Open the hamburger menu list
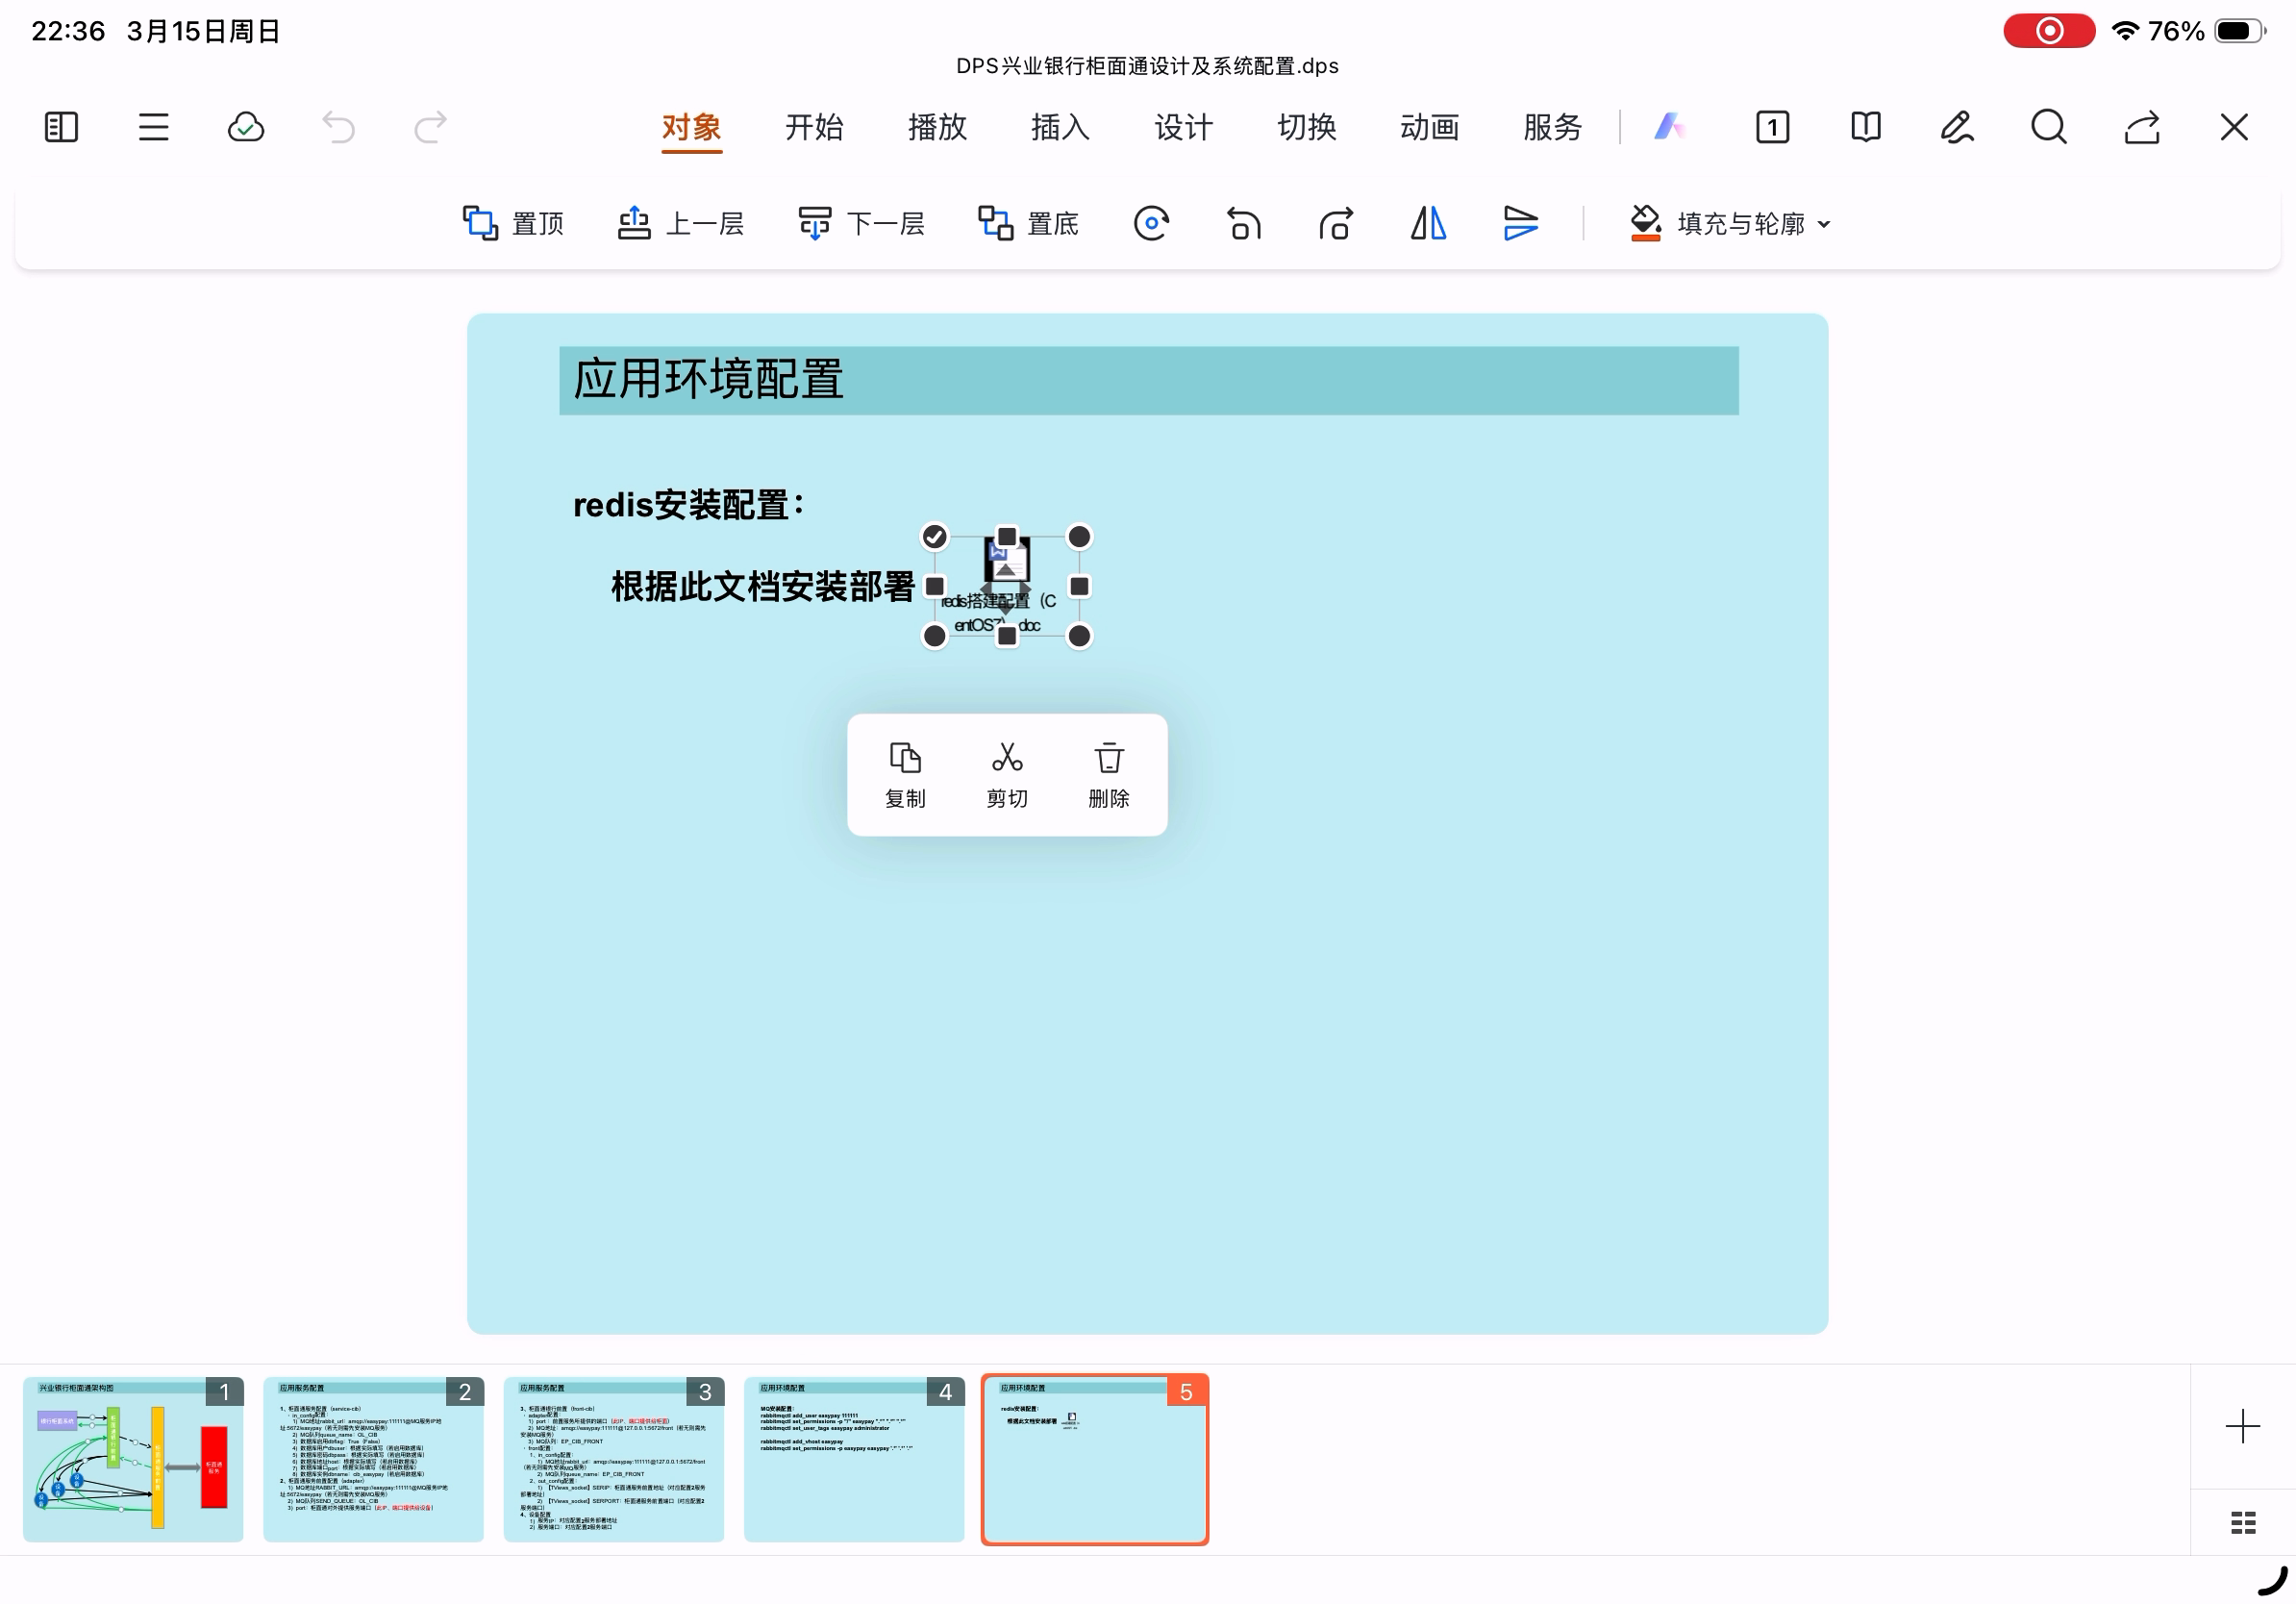Viewport: 2296px width, 1604px height. coord(153,127)
